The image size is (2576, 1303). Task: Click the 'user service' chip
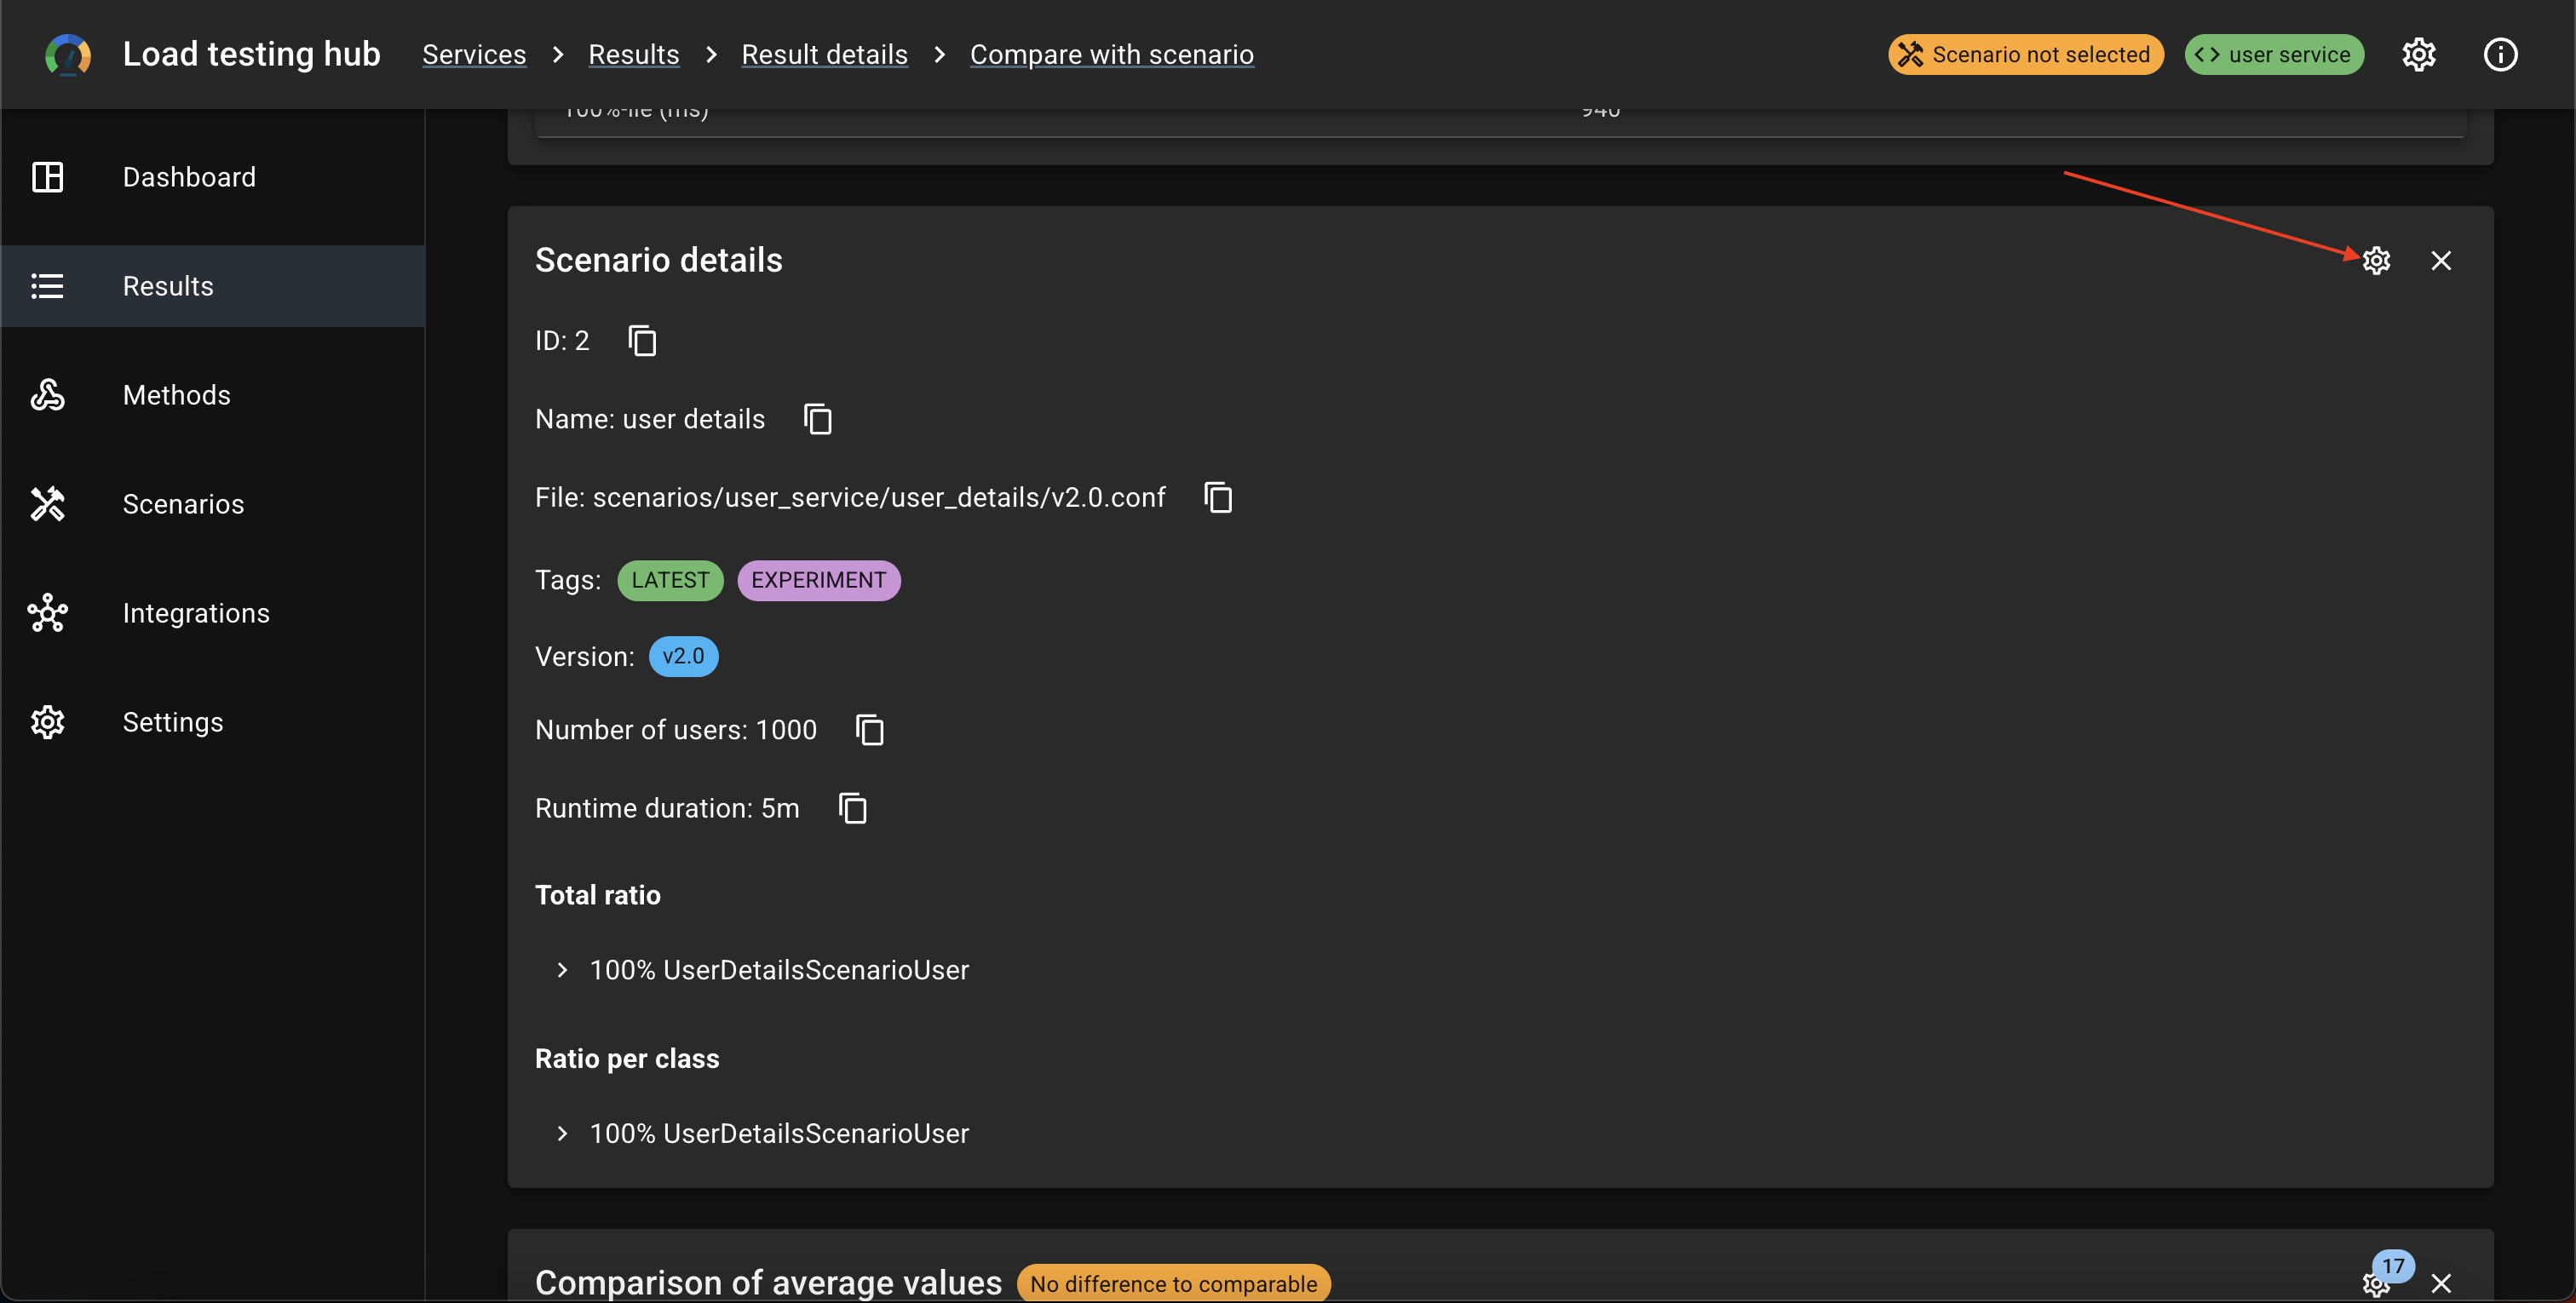point(2275,54)
